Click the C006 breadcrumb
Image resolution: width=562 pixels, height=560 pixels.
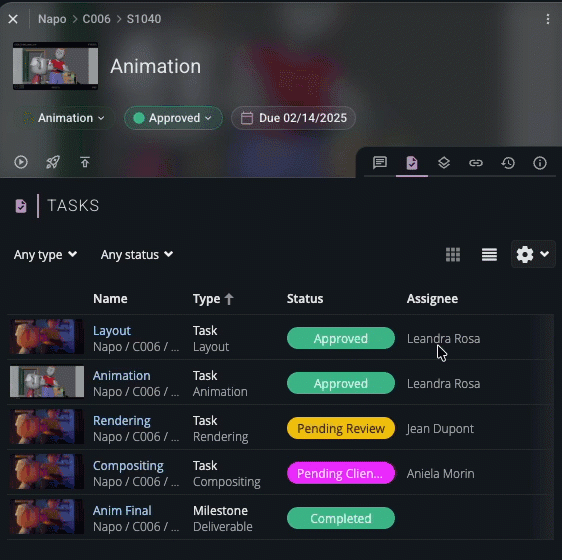96,19
